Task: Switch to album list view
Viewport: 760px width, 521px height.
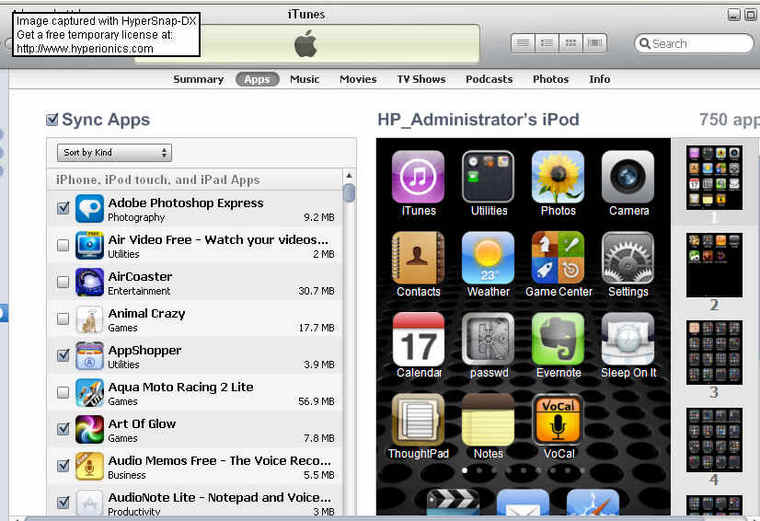Action: (x=547, y=44)
